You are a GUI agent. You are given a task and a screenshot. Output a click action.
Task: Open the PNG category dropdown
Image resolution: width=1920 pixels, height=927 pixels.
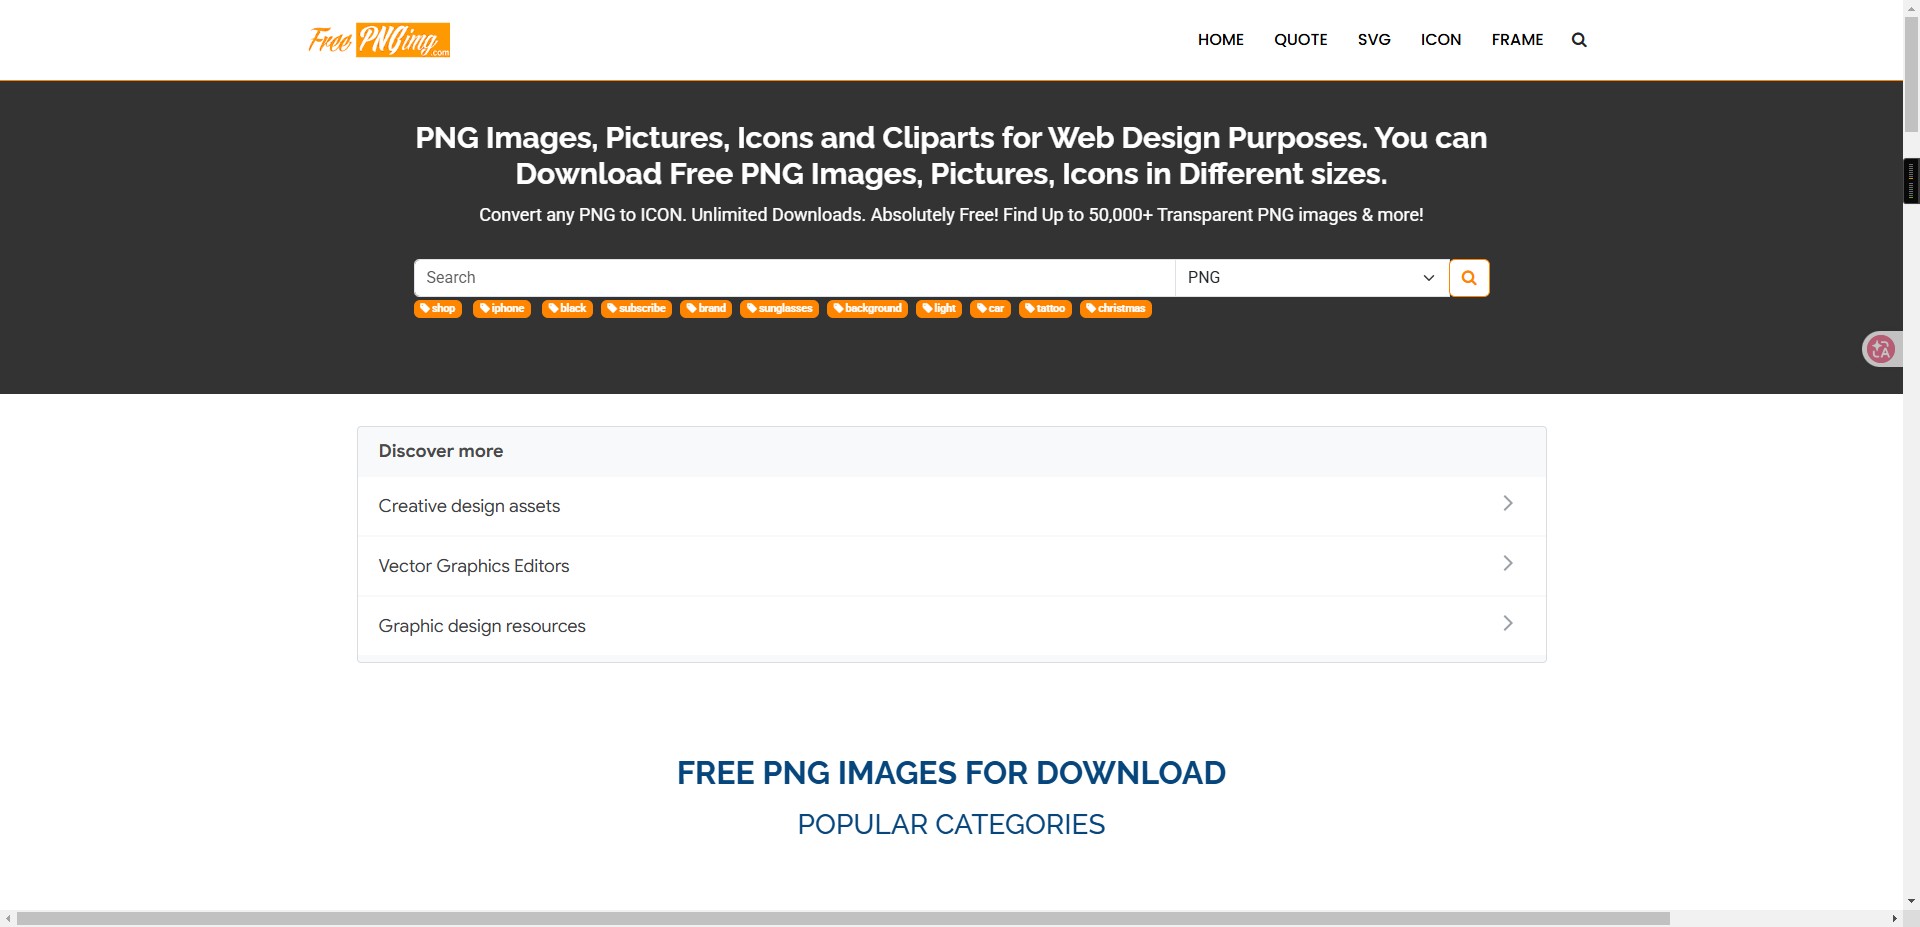1310,277
